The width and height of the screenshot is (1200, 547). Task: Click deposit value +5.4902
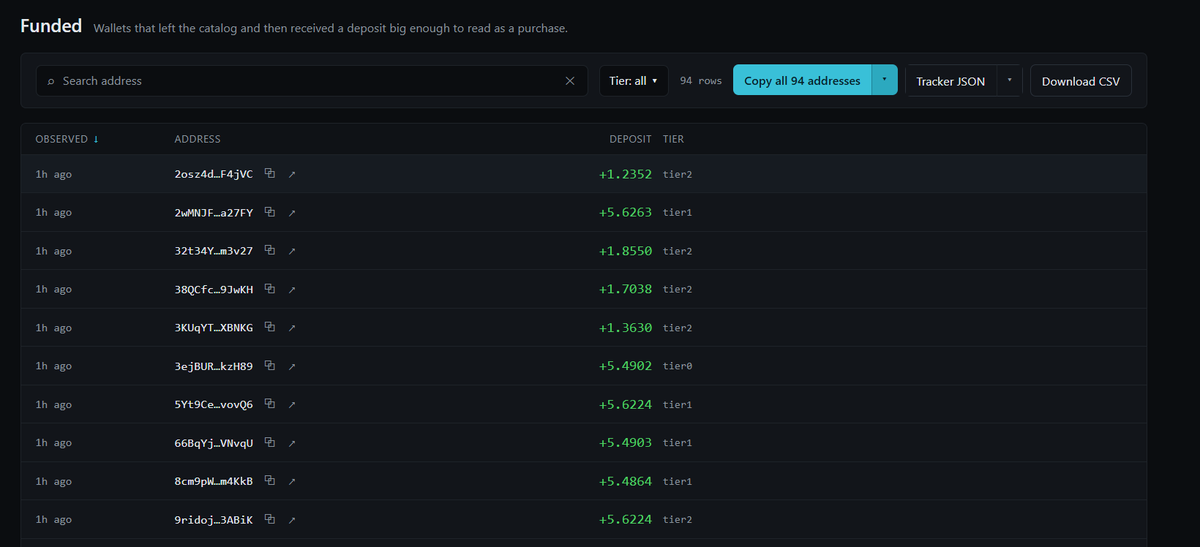point(625,366)
